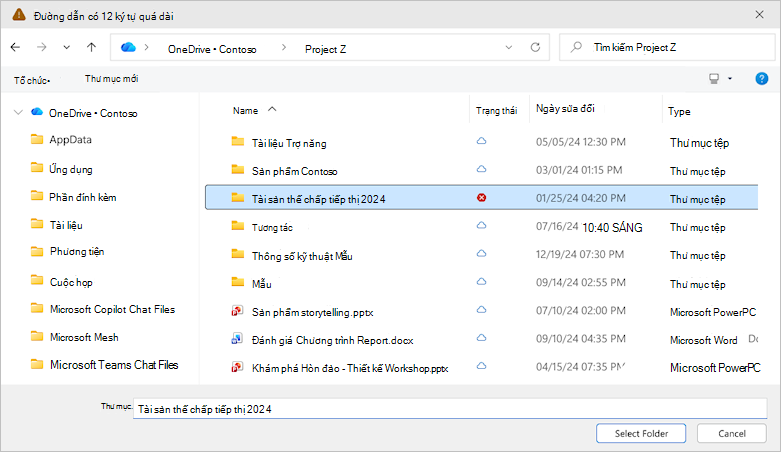Select Microsoft Copilot Chat Files in sidebar
The image size is (781, 452).
click(x=113, y=309)
